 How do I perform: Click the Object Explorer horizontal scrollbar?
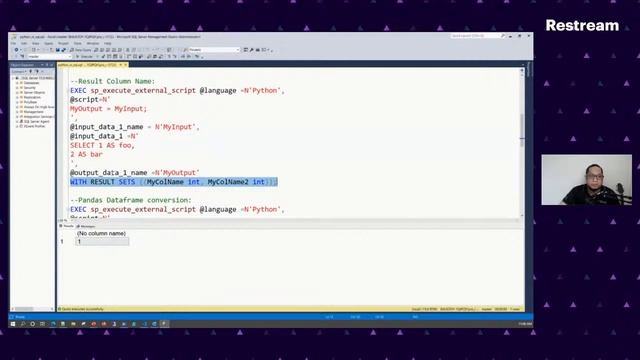32,309
